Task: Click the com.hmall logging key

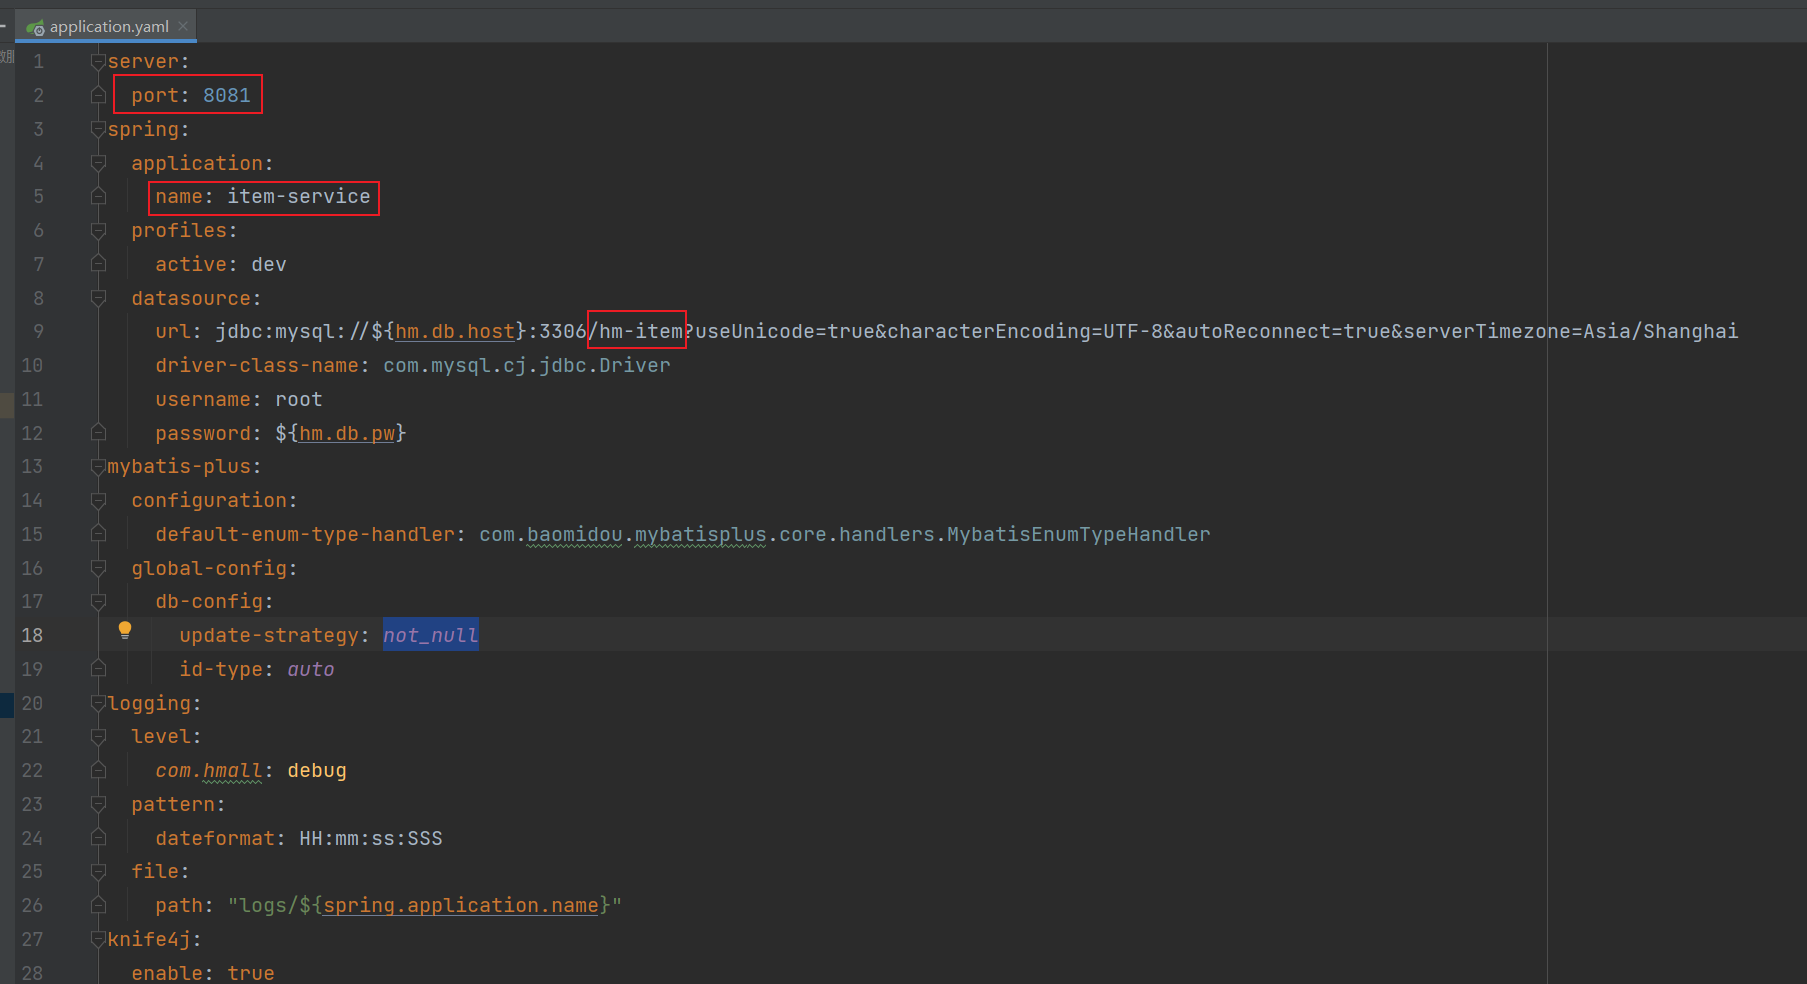Action: pos(209,771)
